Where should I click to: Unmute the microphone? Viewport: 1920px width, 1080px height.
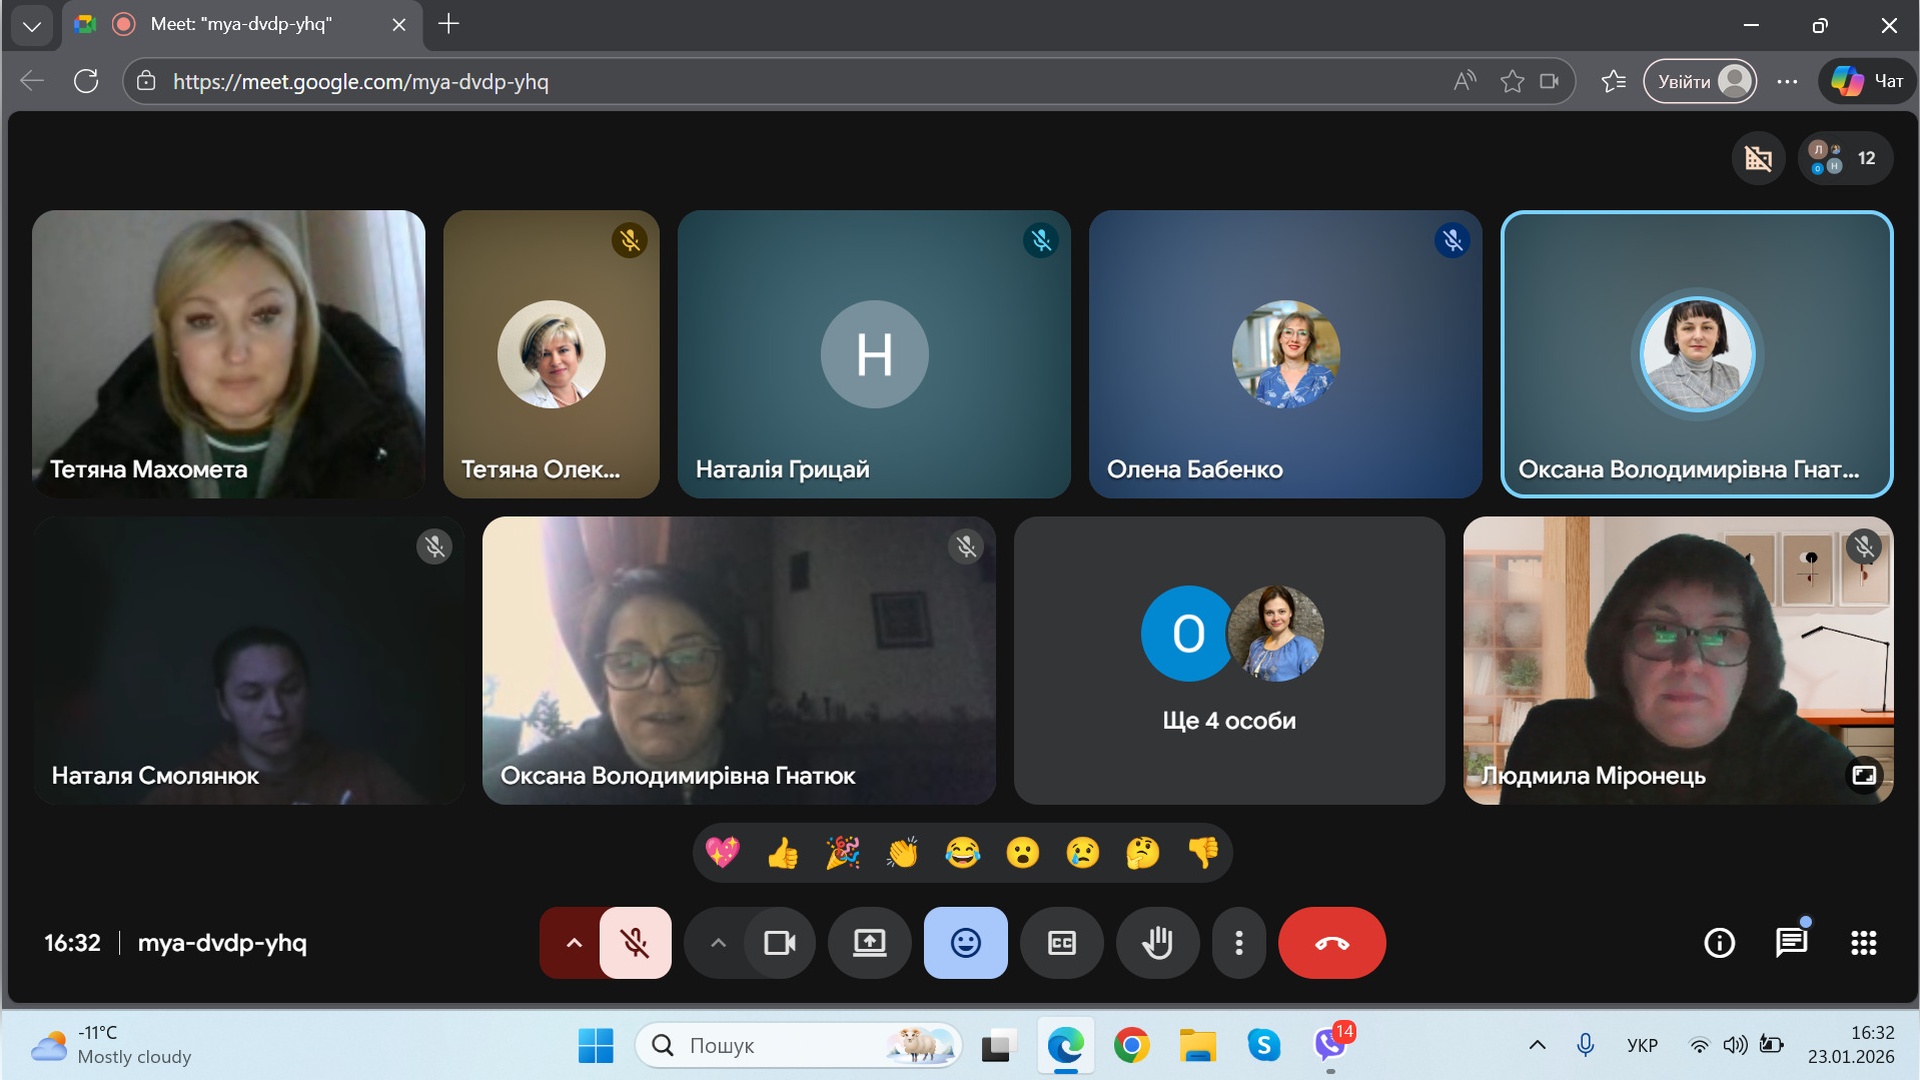tap(635, 943)
